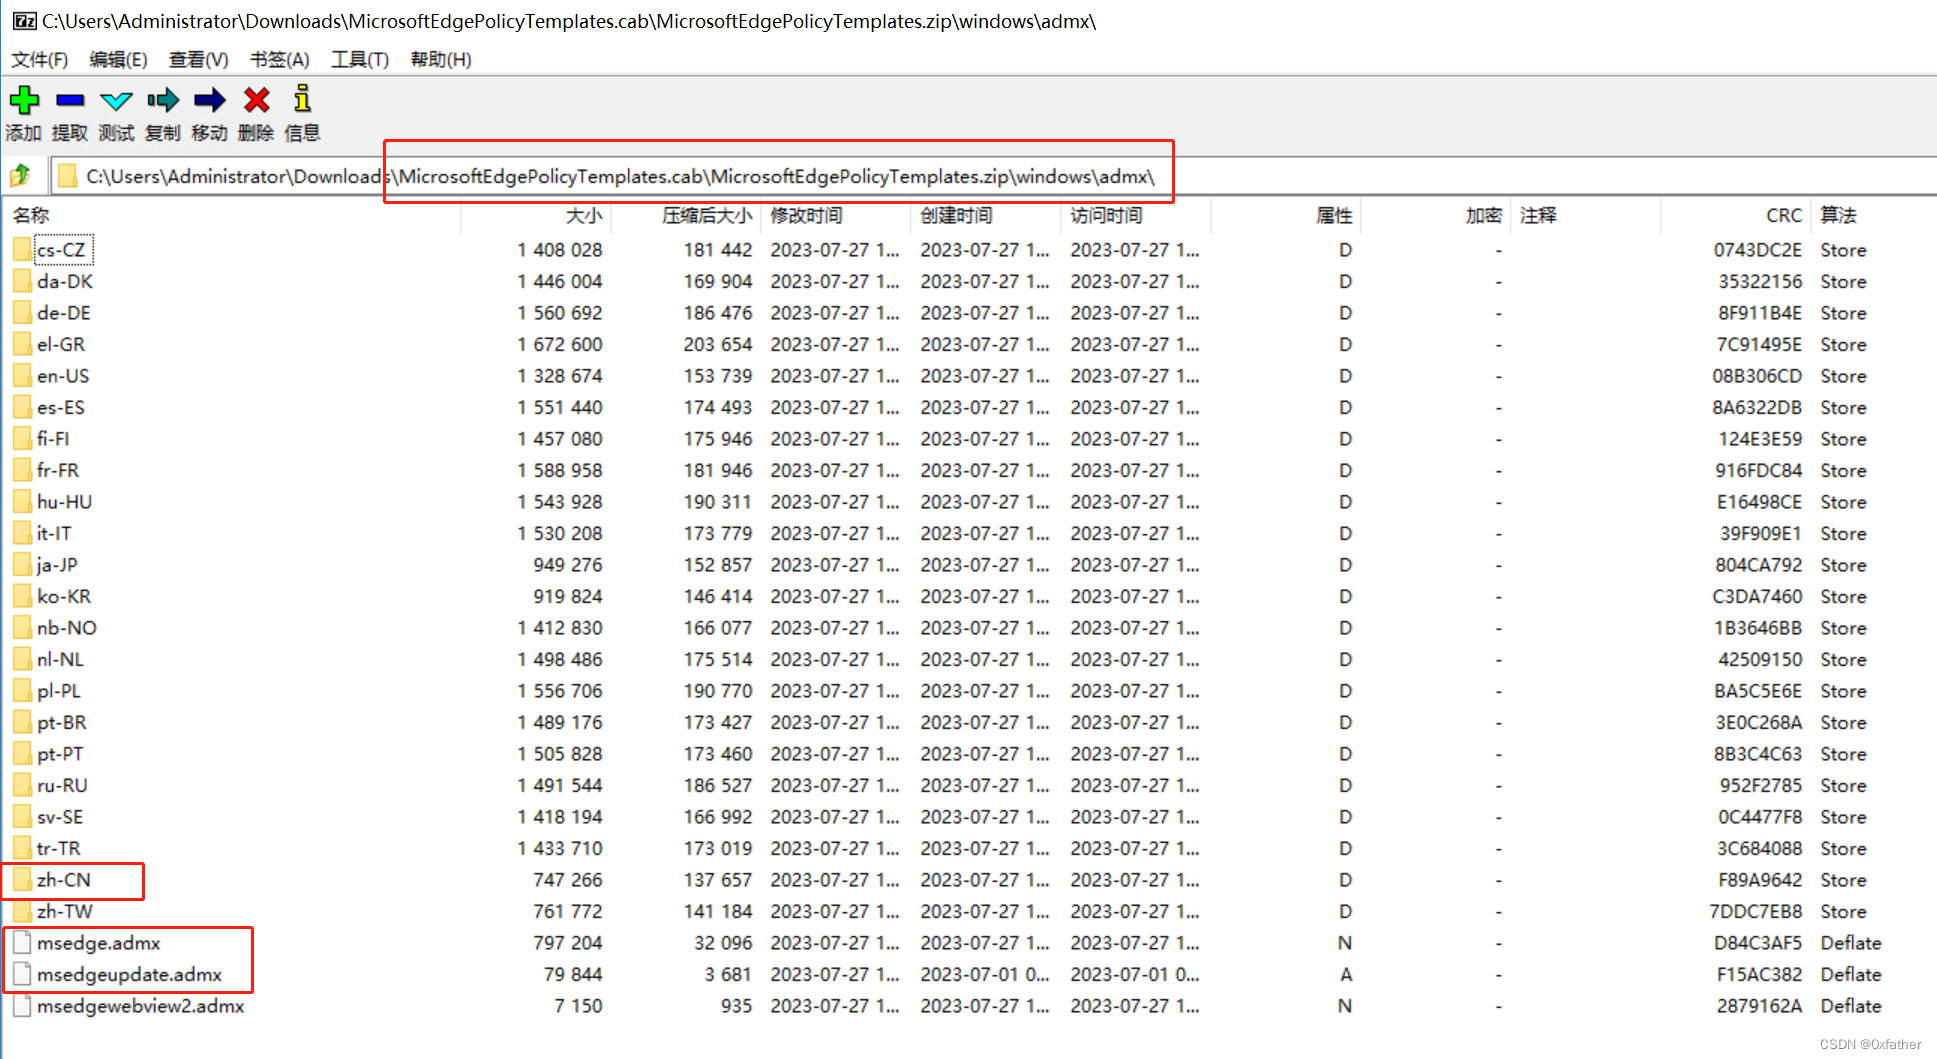Sort files by the 大小 column
Viewport: 1937px width, 1059px height.
(583, 214)
